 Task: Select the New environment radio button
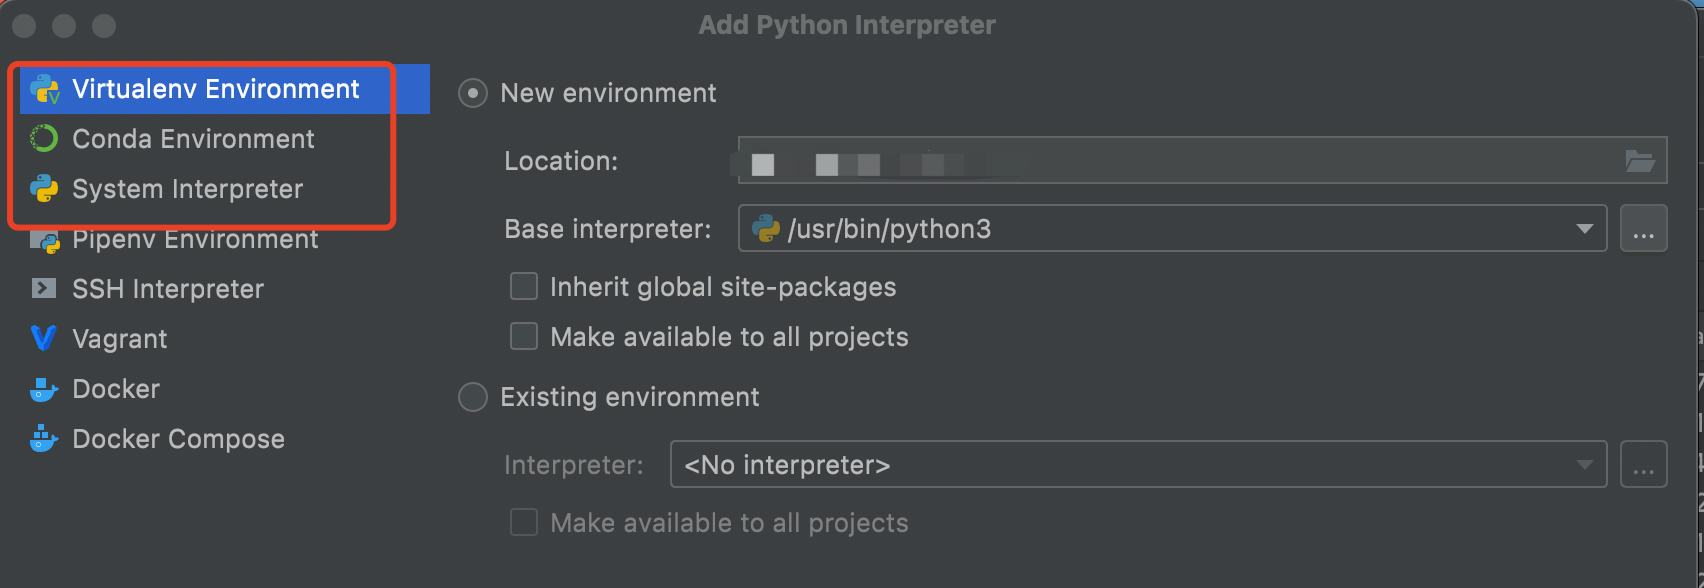click(x=473, y=93)
